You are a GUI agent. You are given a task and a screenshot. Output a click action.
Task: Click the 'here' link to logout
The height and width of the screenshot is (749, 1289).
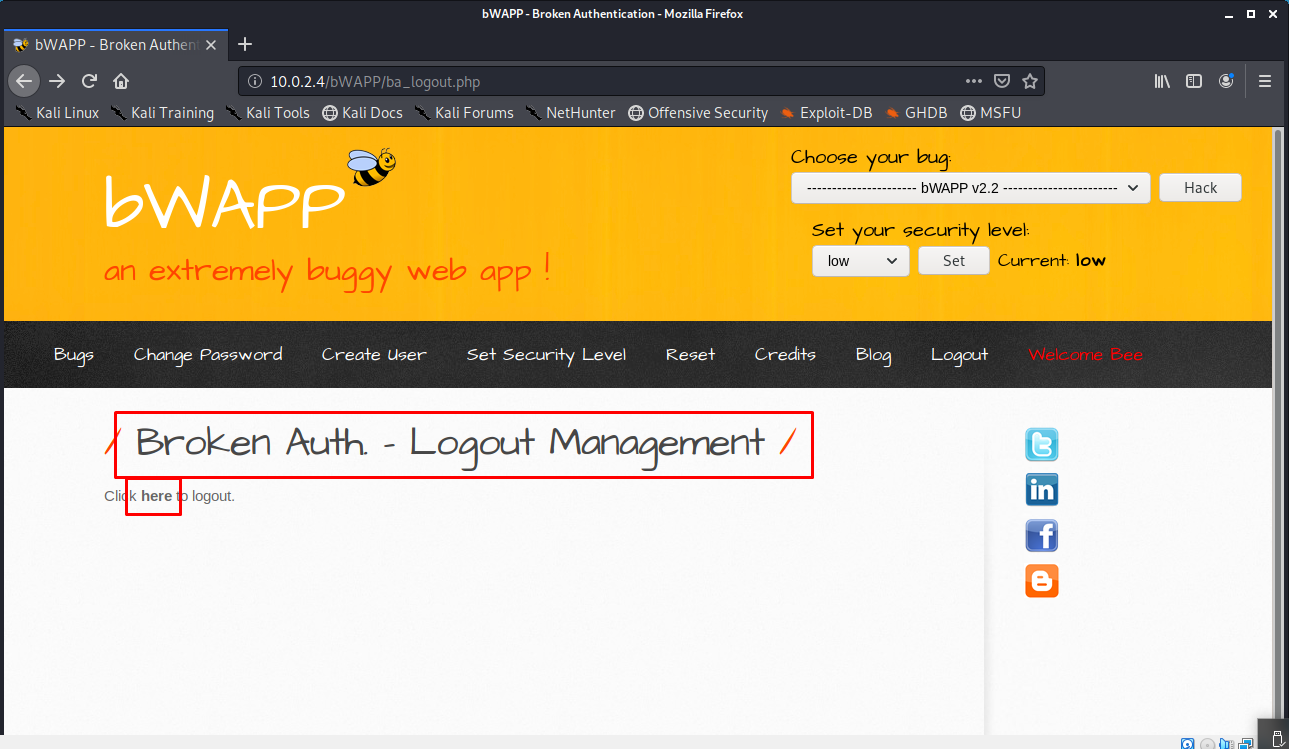pos(155,495)
